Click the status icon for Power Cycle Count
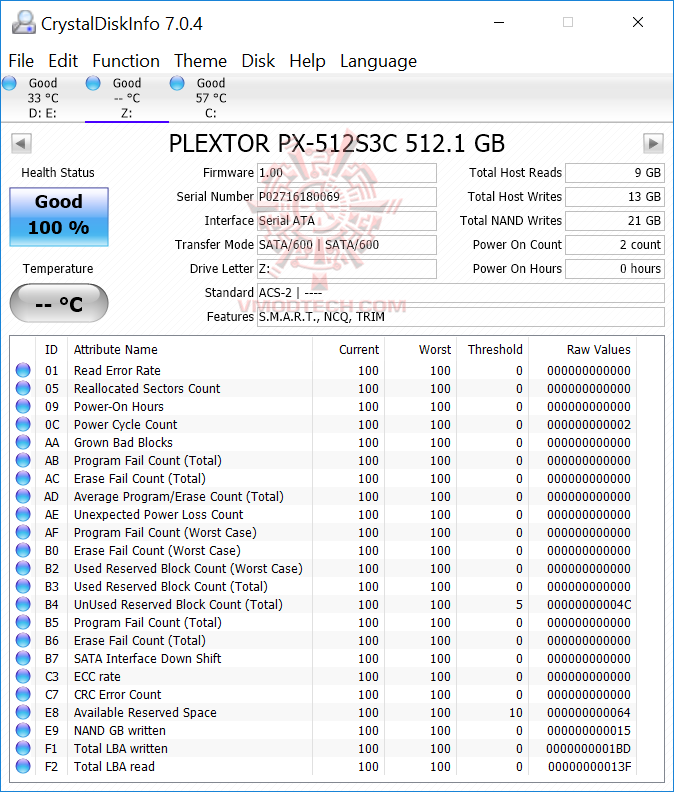This screenshot has height=792, width=674. [23, 424]
